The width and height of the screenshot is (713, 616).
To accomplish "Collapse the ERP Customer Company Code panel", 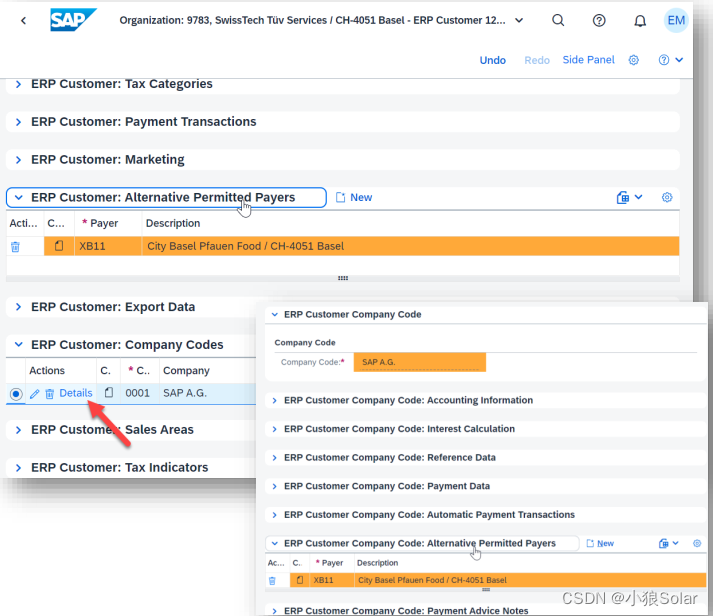I will coord(275,315).
